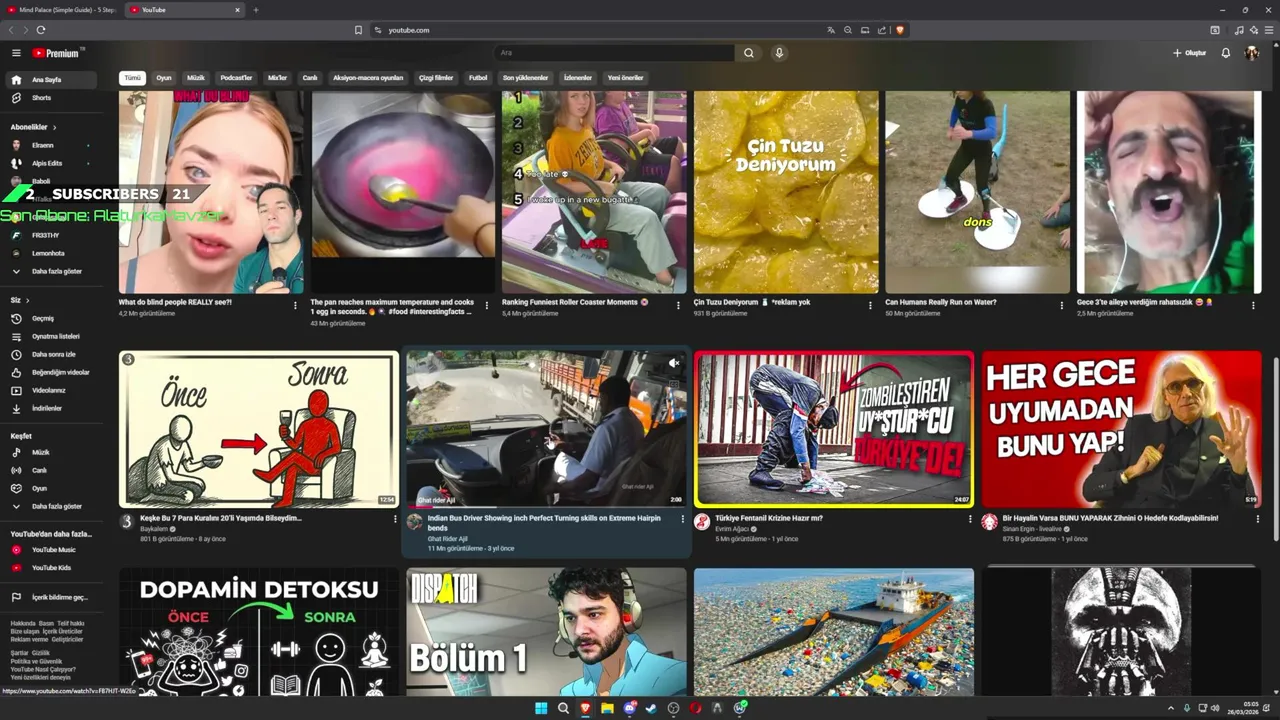1280x720 pixels.
Task: Open Canlı live under Keşfet
Action: point(52,471)
